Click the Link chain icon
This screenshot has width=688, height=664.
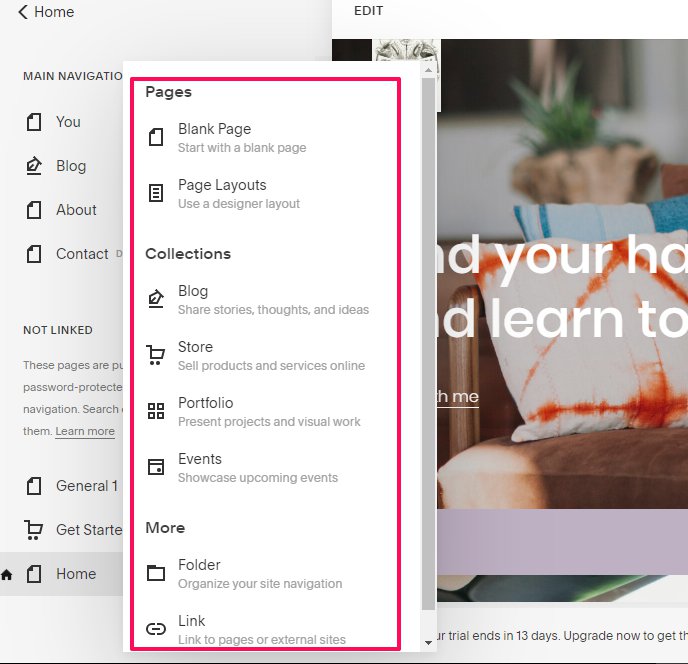tap(156, 629)
